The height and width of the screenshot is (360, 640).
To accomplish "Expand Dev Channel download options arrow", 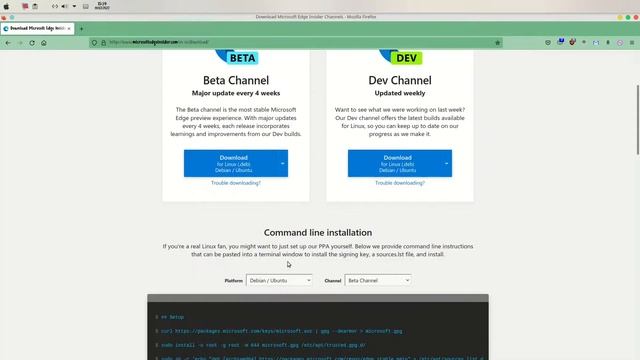I will [x=447, y=163].
